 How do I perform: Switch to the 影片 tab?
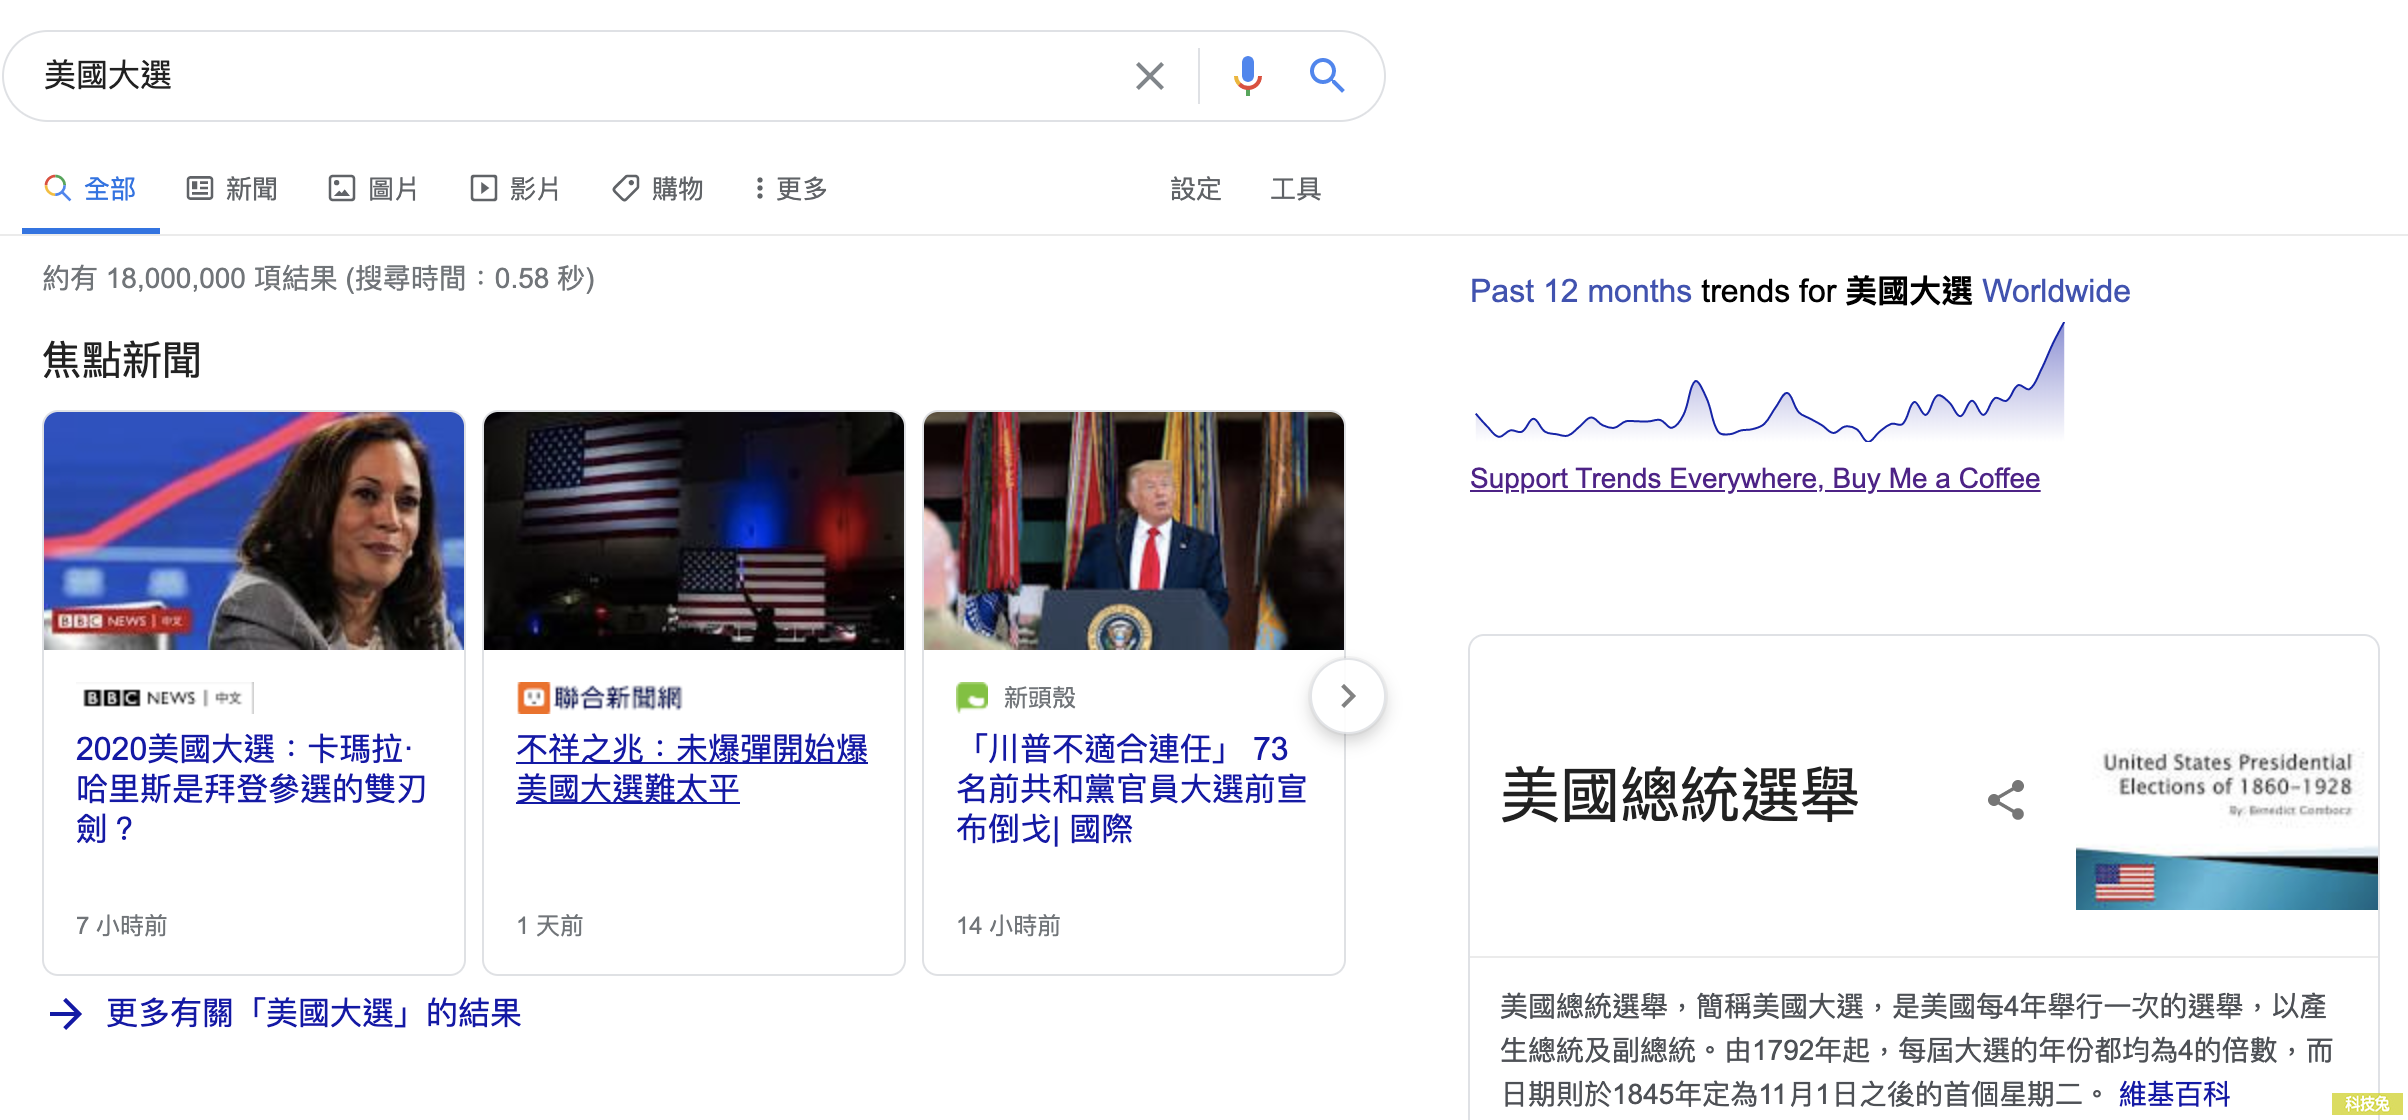point(516,189)
